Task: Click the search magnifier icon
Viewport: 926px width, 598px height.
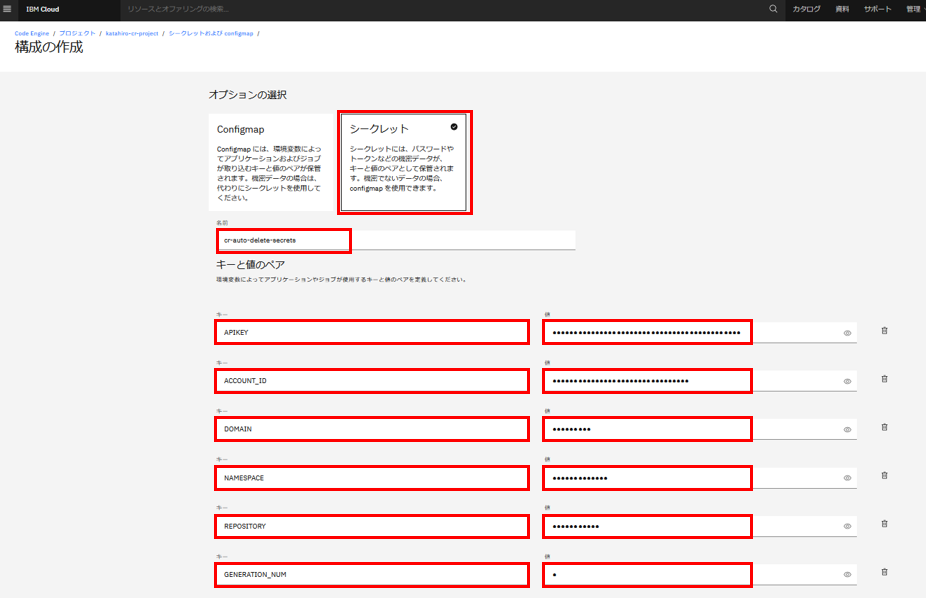Action: [773, 9]
